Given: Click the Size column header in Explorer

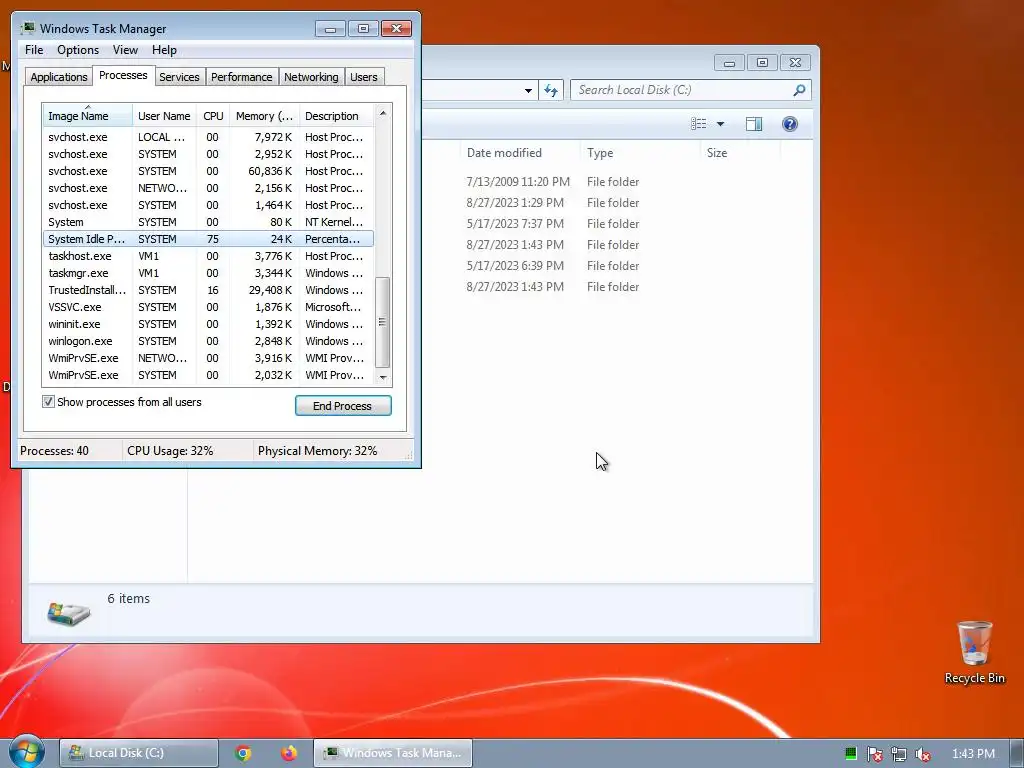Looking at the screenshot, I should tap(741, 153).
